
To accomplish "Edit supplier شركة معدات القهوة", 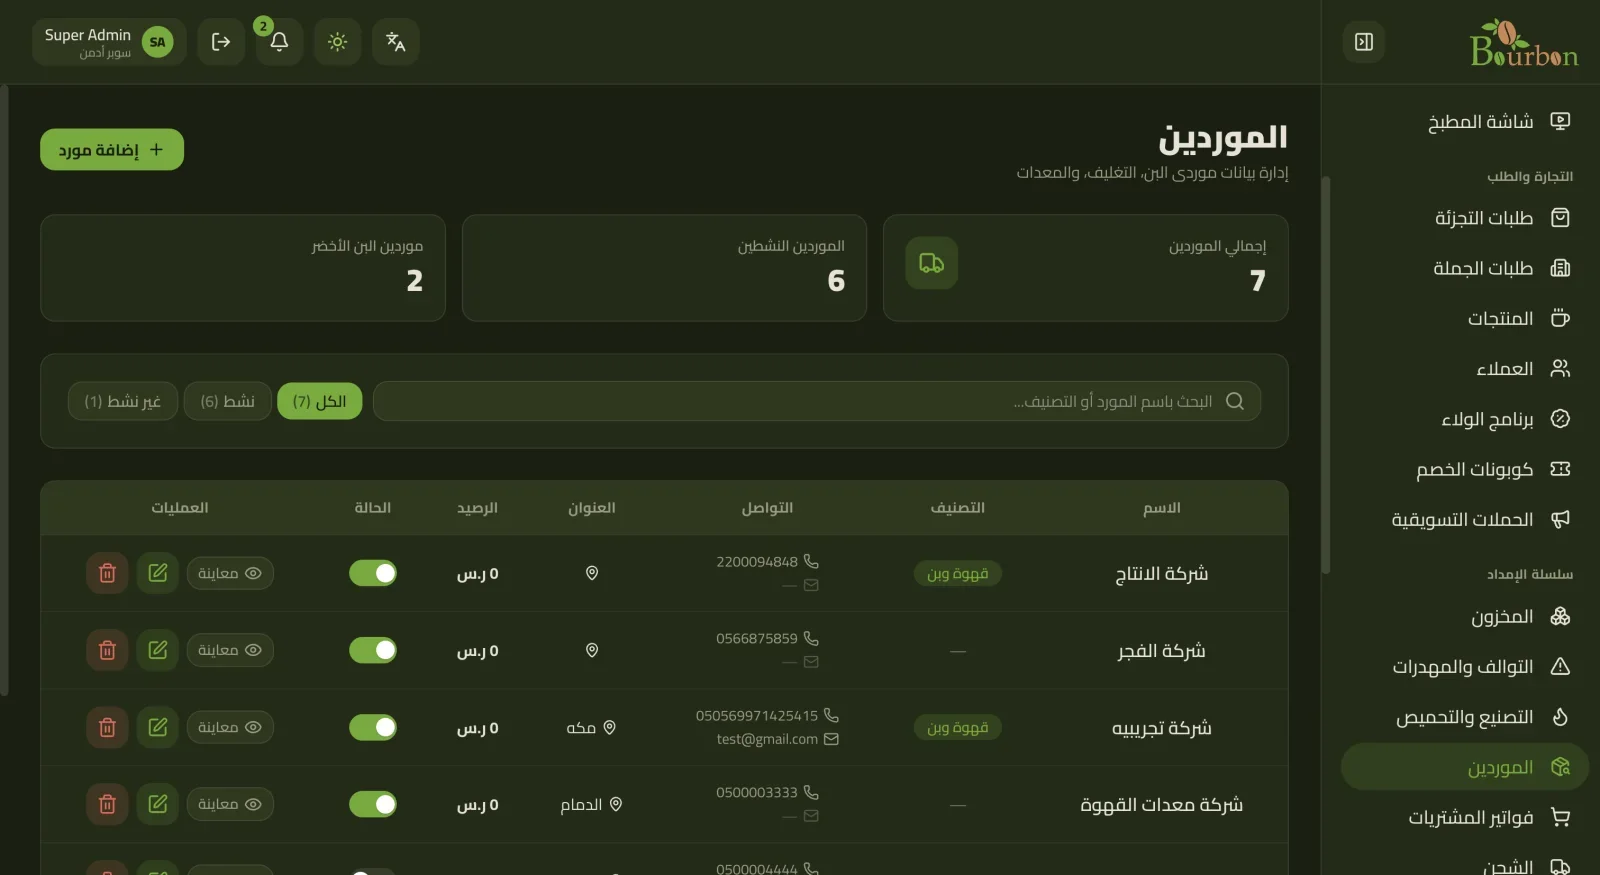I will coord(158,804).
